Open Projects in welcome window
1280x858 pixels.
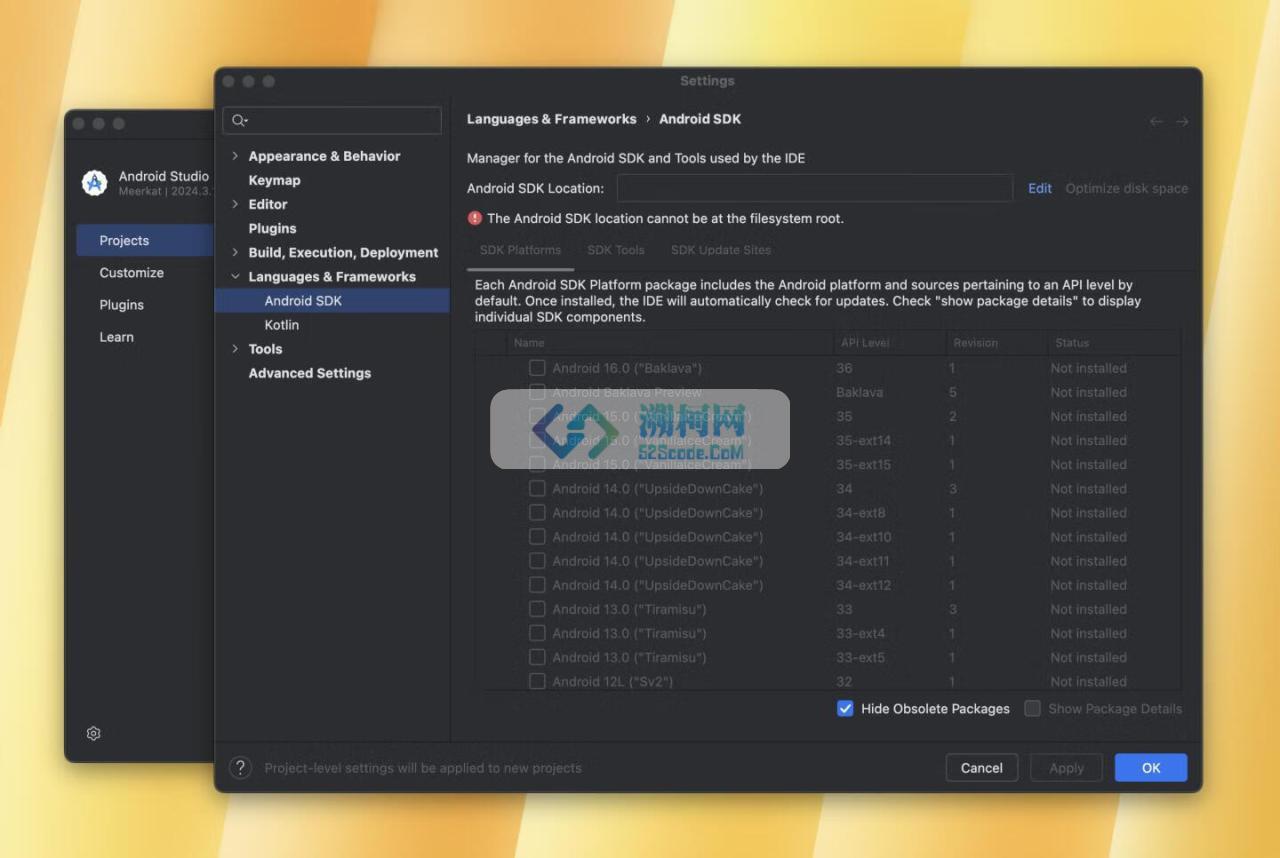coord(145,240)
